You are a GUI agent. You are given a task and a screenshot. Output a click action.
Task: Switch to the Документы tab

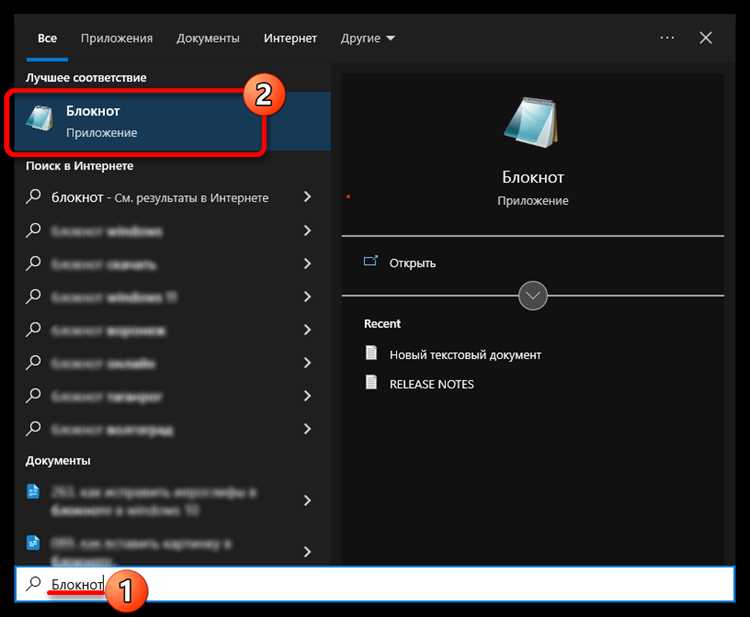(208, 38)
